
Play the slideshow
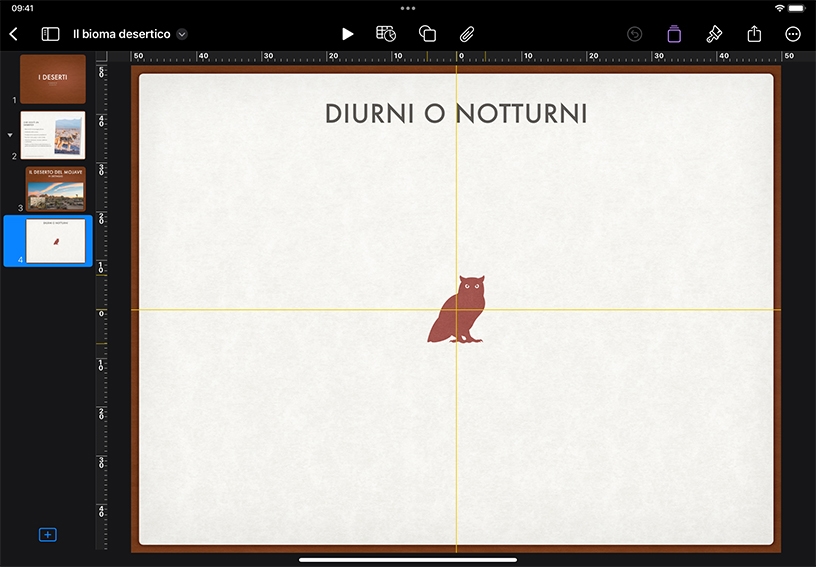tap(348, 34)
